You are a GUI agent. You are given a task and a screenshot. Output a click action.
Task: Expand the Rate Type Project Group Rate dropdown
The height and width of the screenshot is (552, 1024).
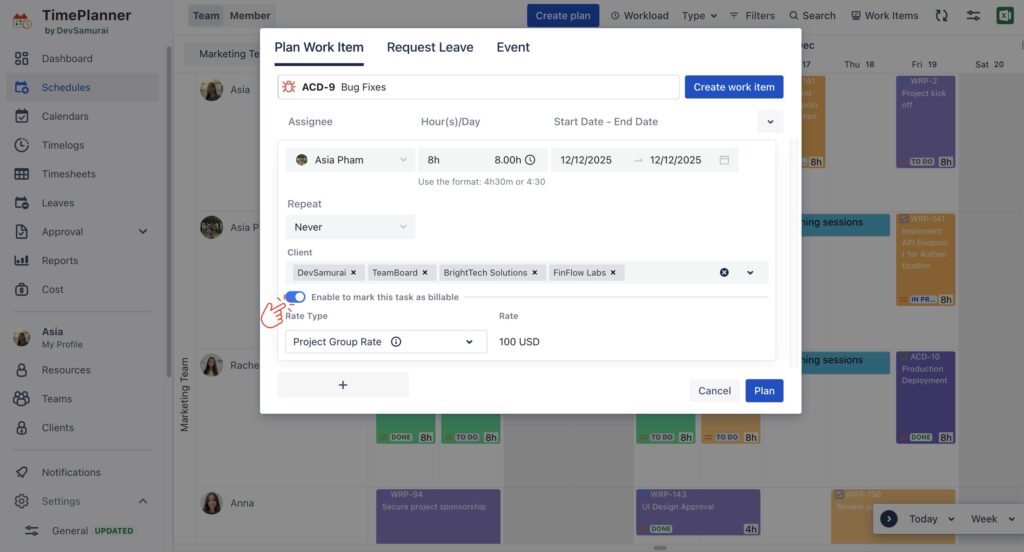click(x=386, y=342)
